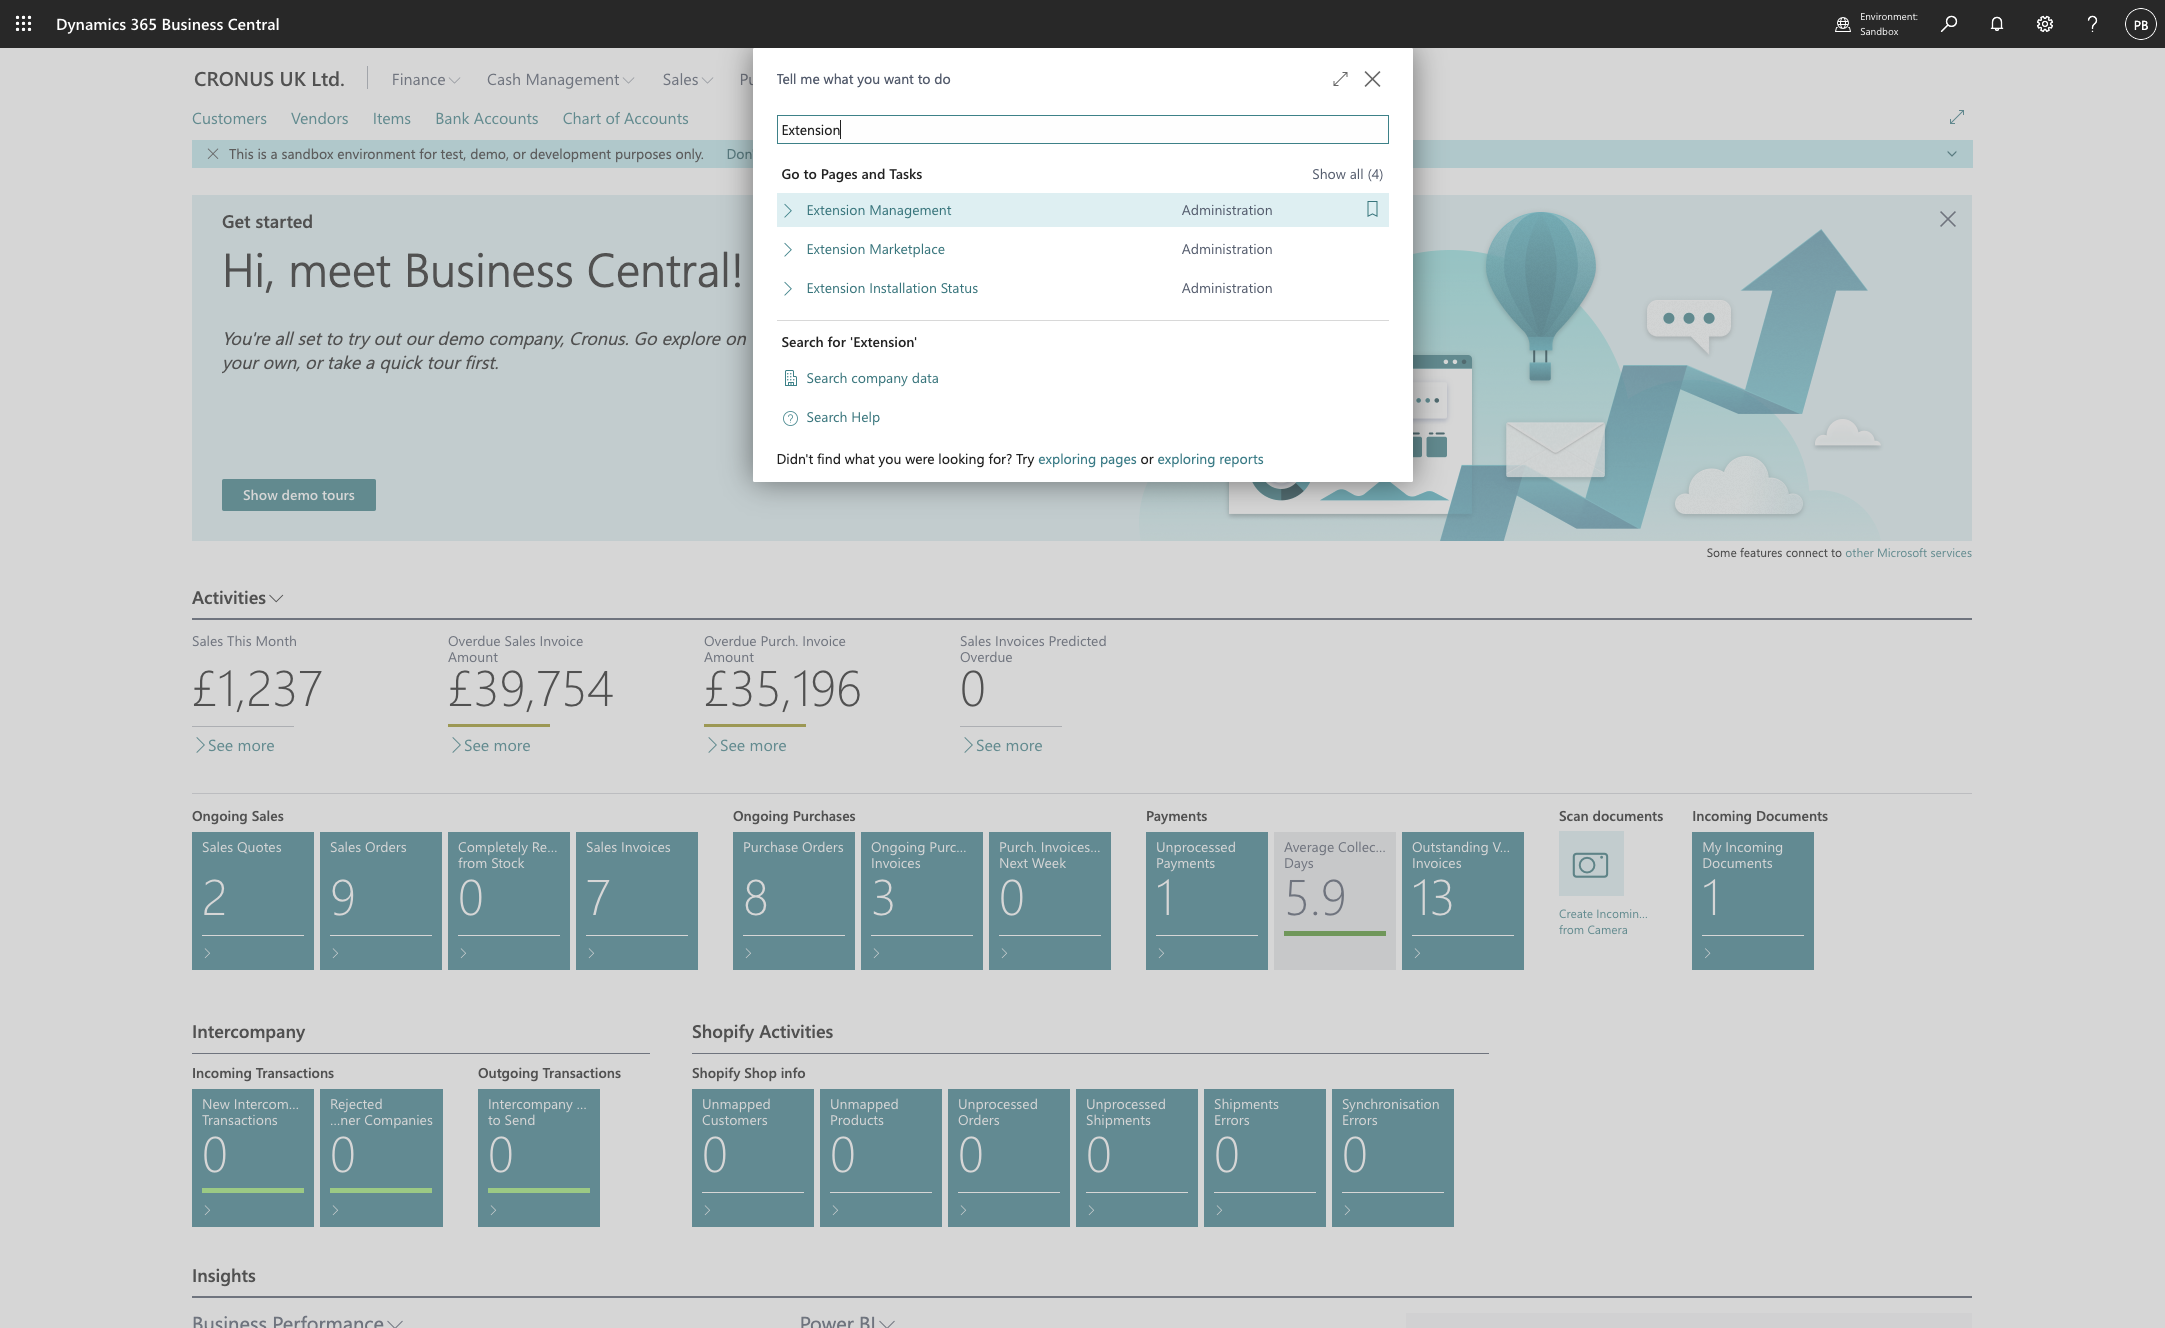This screenshot has height=1328, width=2165.
Task: Dismiss the sandbox notification with the X
Action: [213, 154]
